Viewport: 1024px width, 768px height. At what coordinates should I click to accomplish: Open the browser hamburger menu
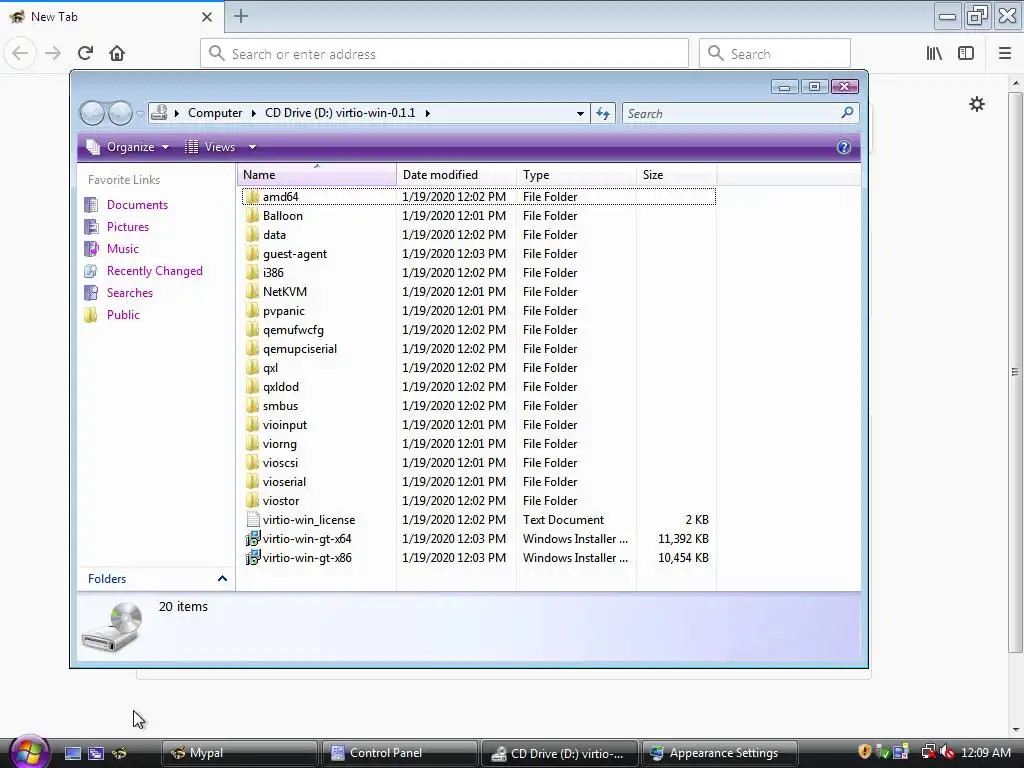tap(1004, 53)
